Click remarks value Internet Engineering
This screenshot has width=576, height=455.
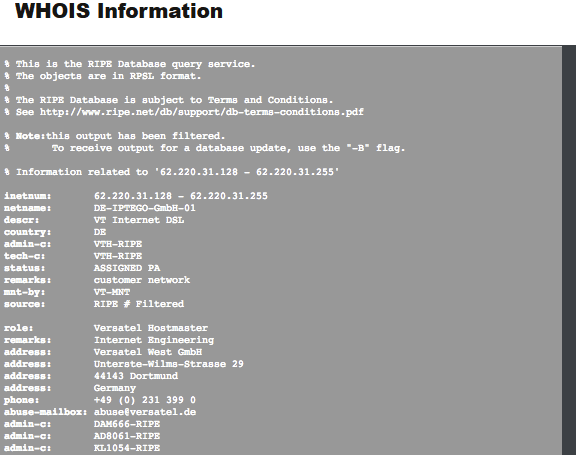tap(154, 340)
